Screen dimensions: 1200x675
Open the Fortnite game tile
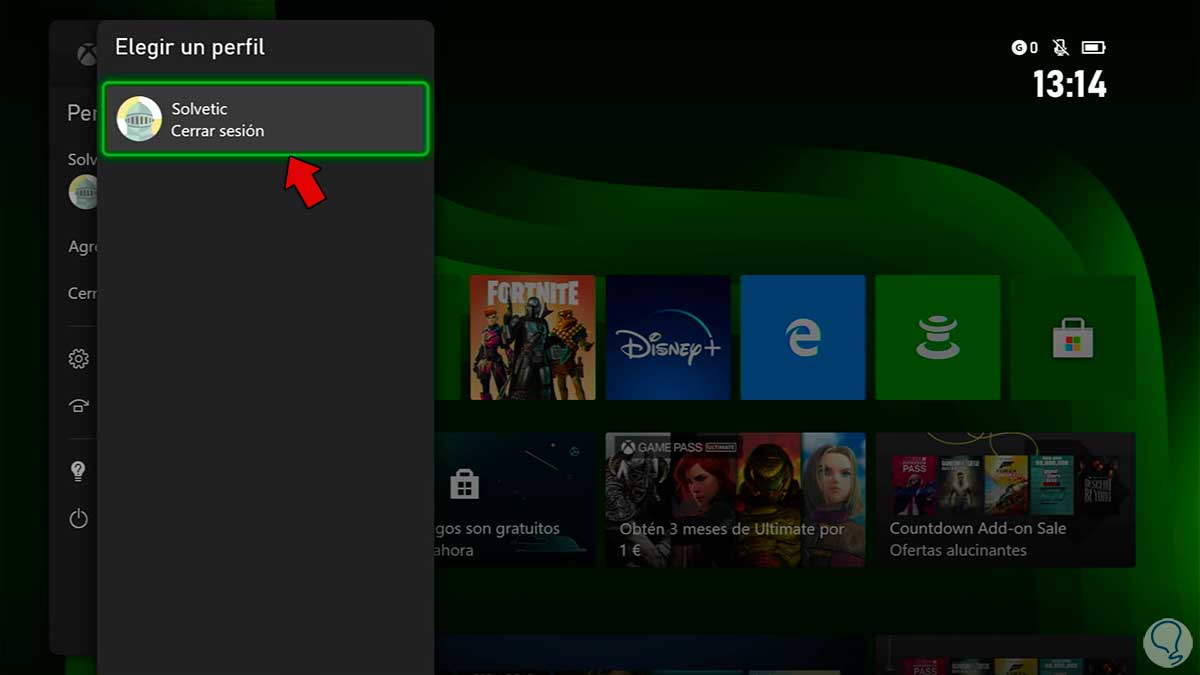[x=532, y=338]
